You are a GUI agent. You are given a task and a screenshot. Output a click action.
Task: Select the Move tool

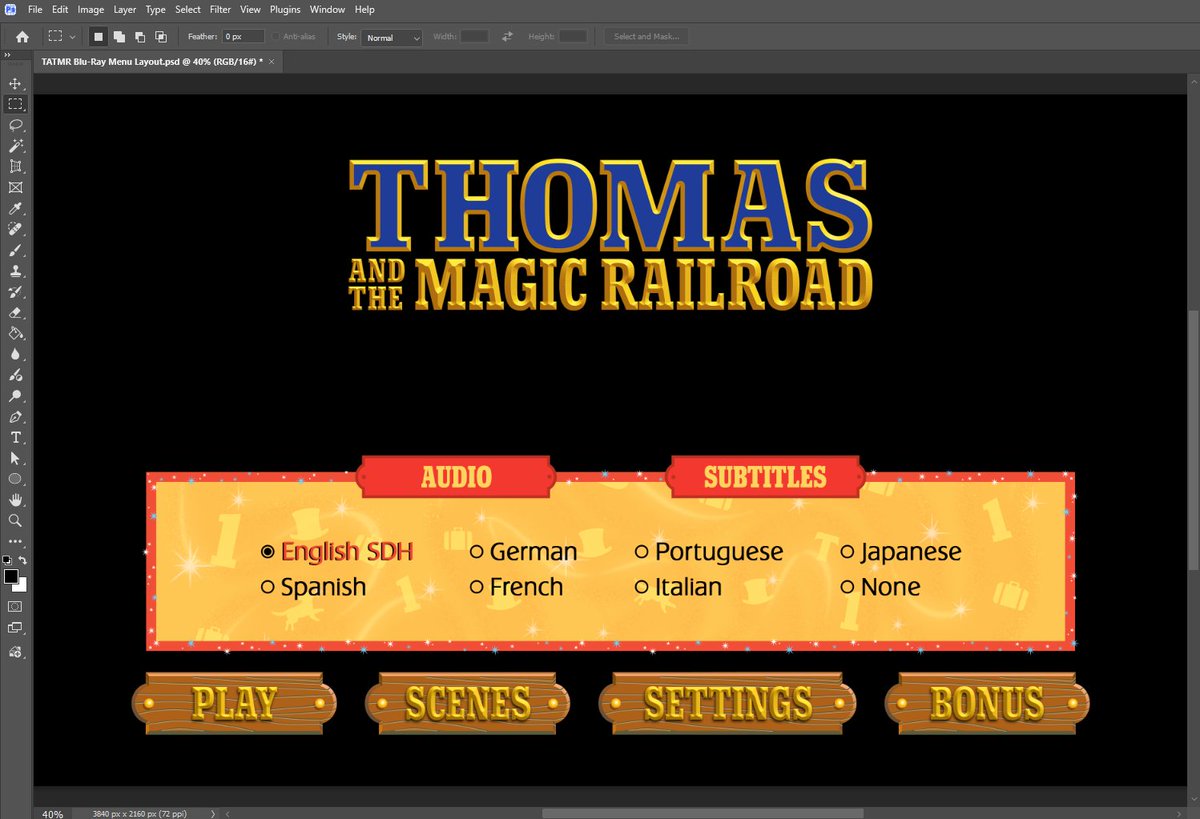[x=16, y=83]
